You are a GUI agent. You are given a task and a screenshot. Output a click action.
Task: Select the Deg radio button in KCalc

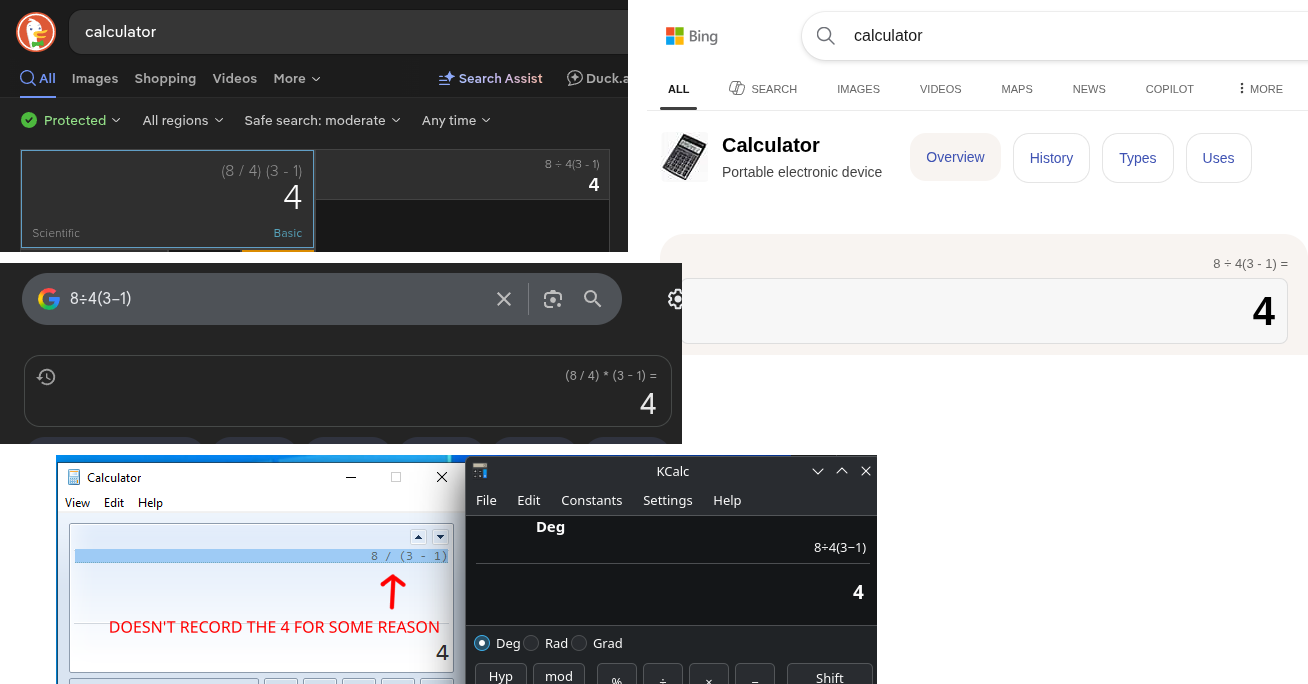482,643
